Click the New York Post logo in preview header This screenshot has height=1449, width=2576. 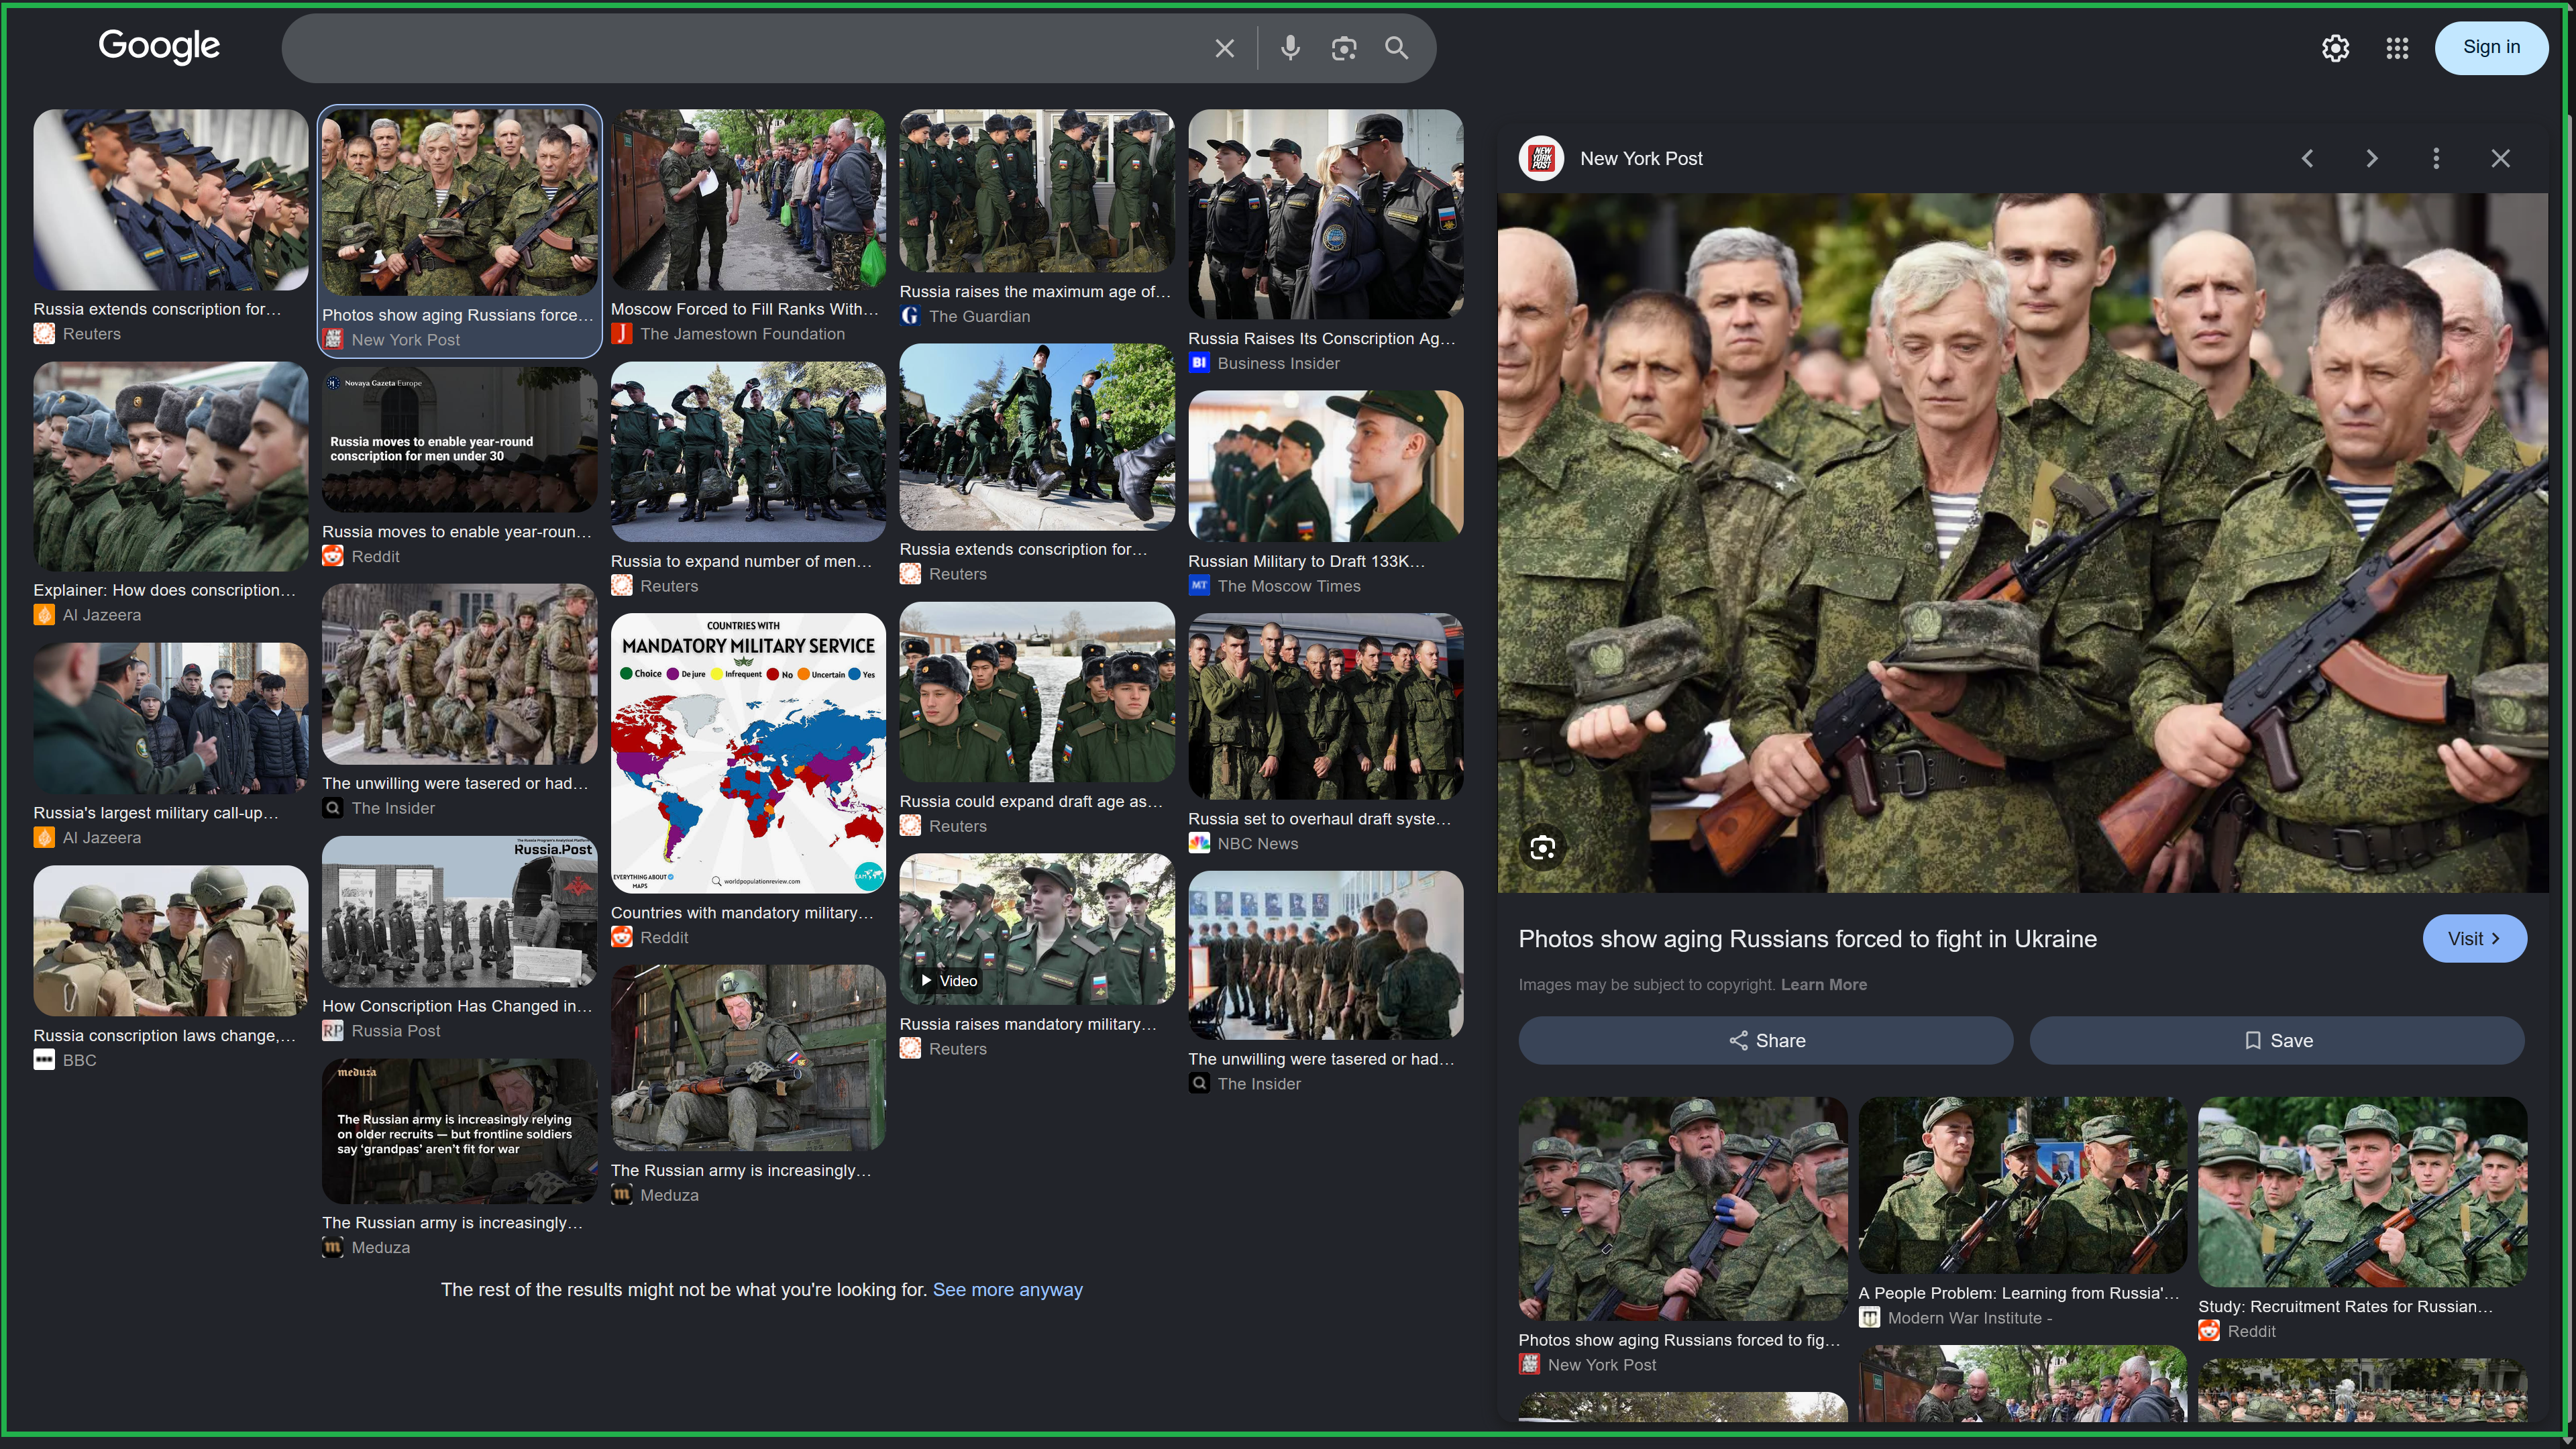click(x=1541, y=158)
